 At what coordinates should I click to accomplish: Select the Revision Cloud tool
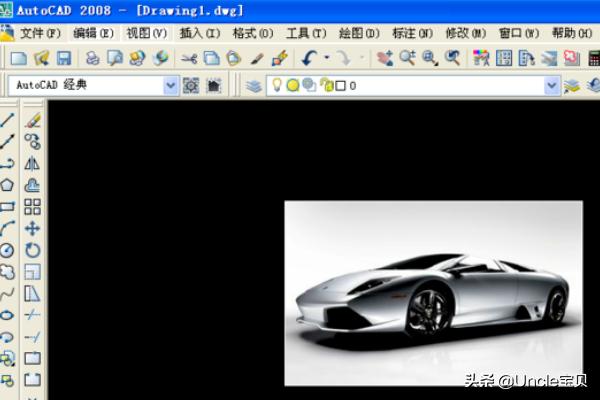click(7, 272)
